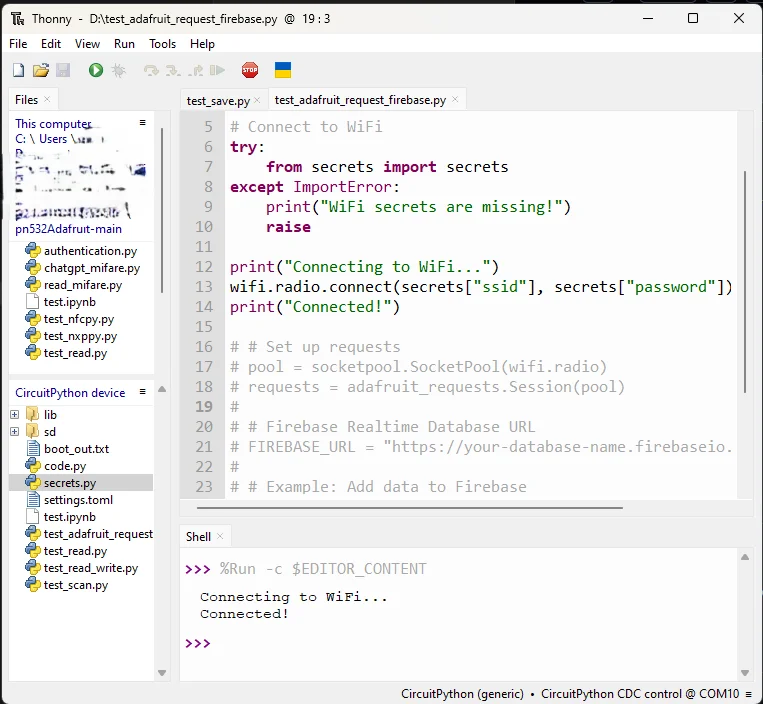Expand the sd folder on device

pos(15,432)
